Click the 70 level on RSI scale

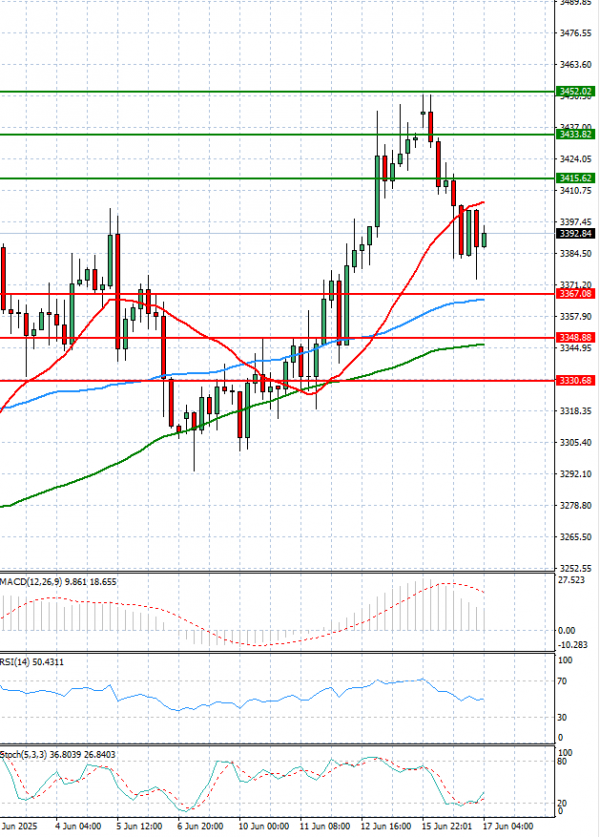(x=562, y=682)
